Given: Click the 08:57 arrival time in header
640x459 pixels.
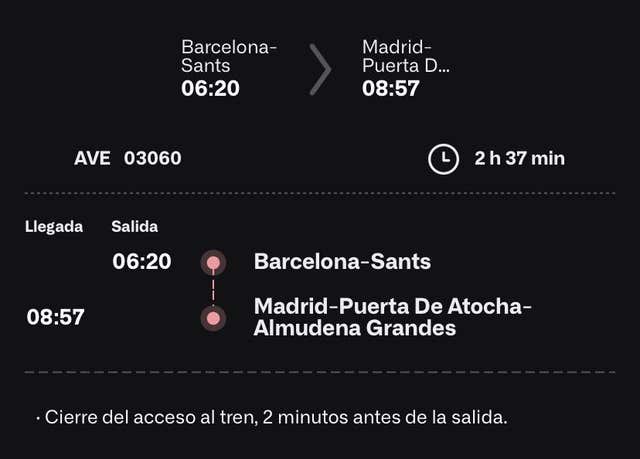Looking at the screenshot, I should [x=391, y=88].
